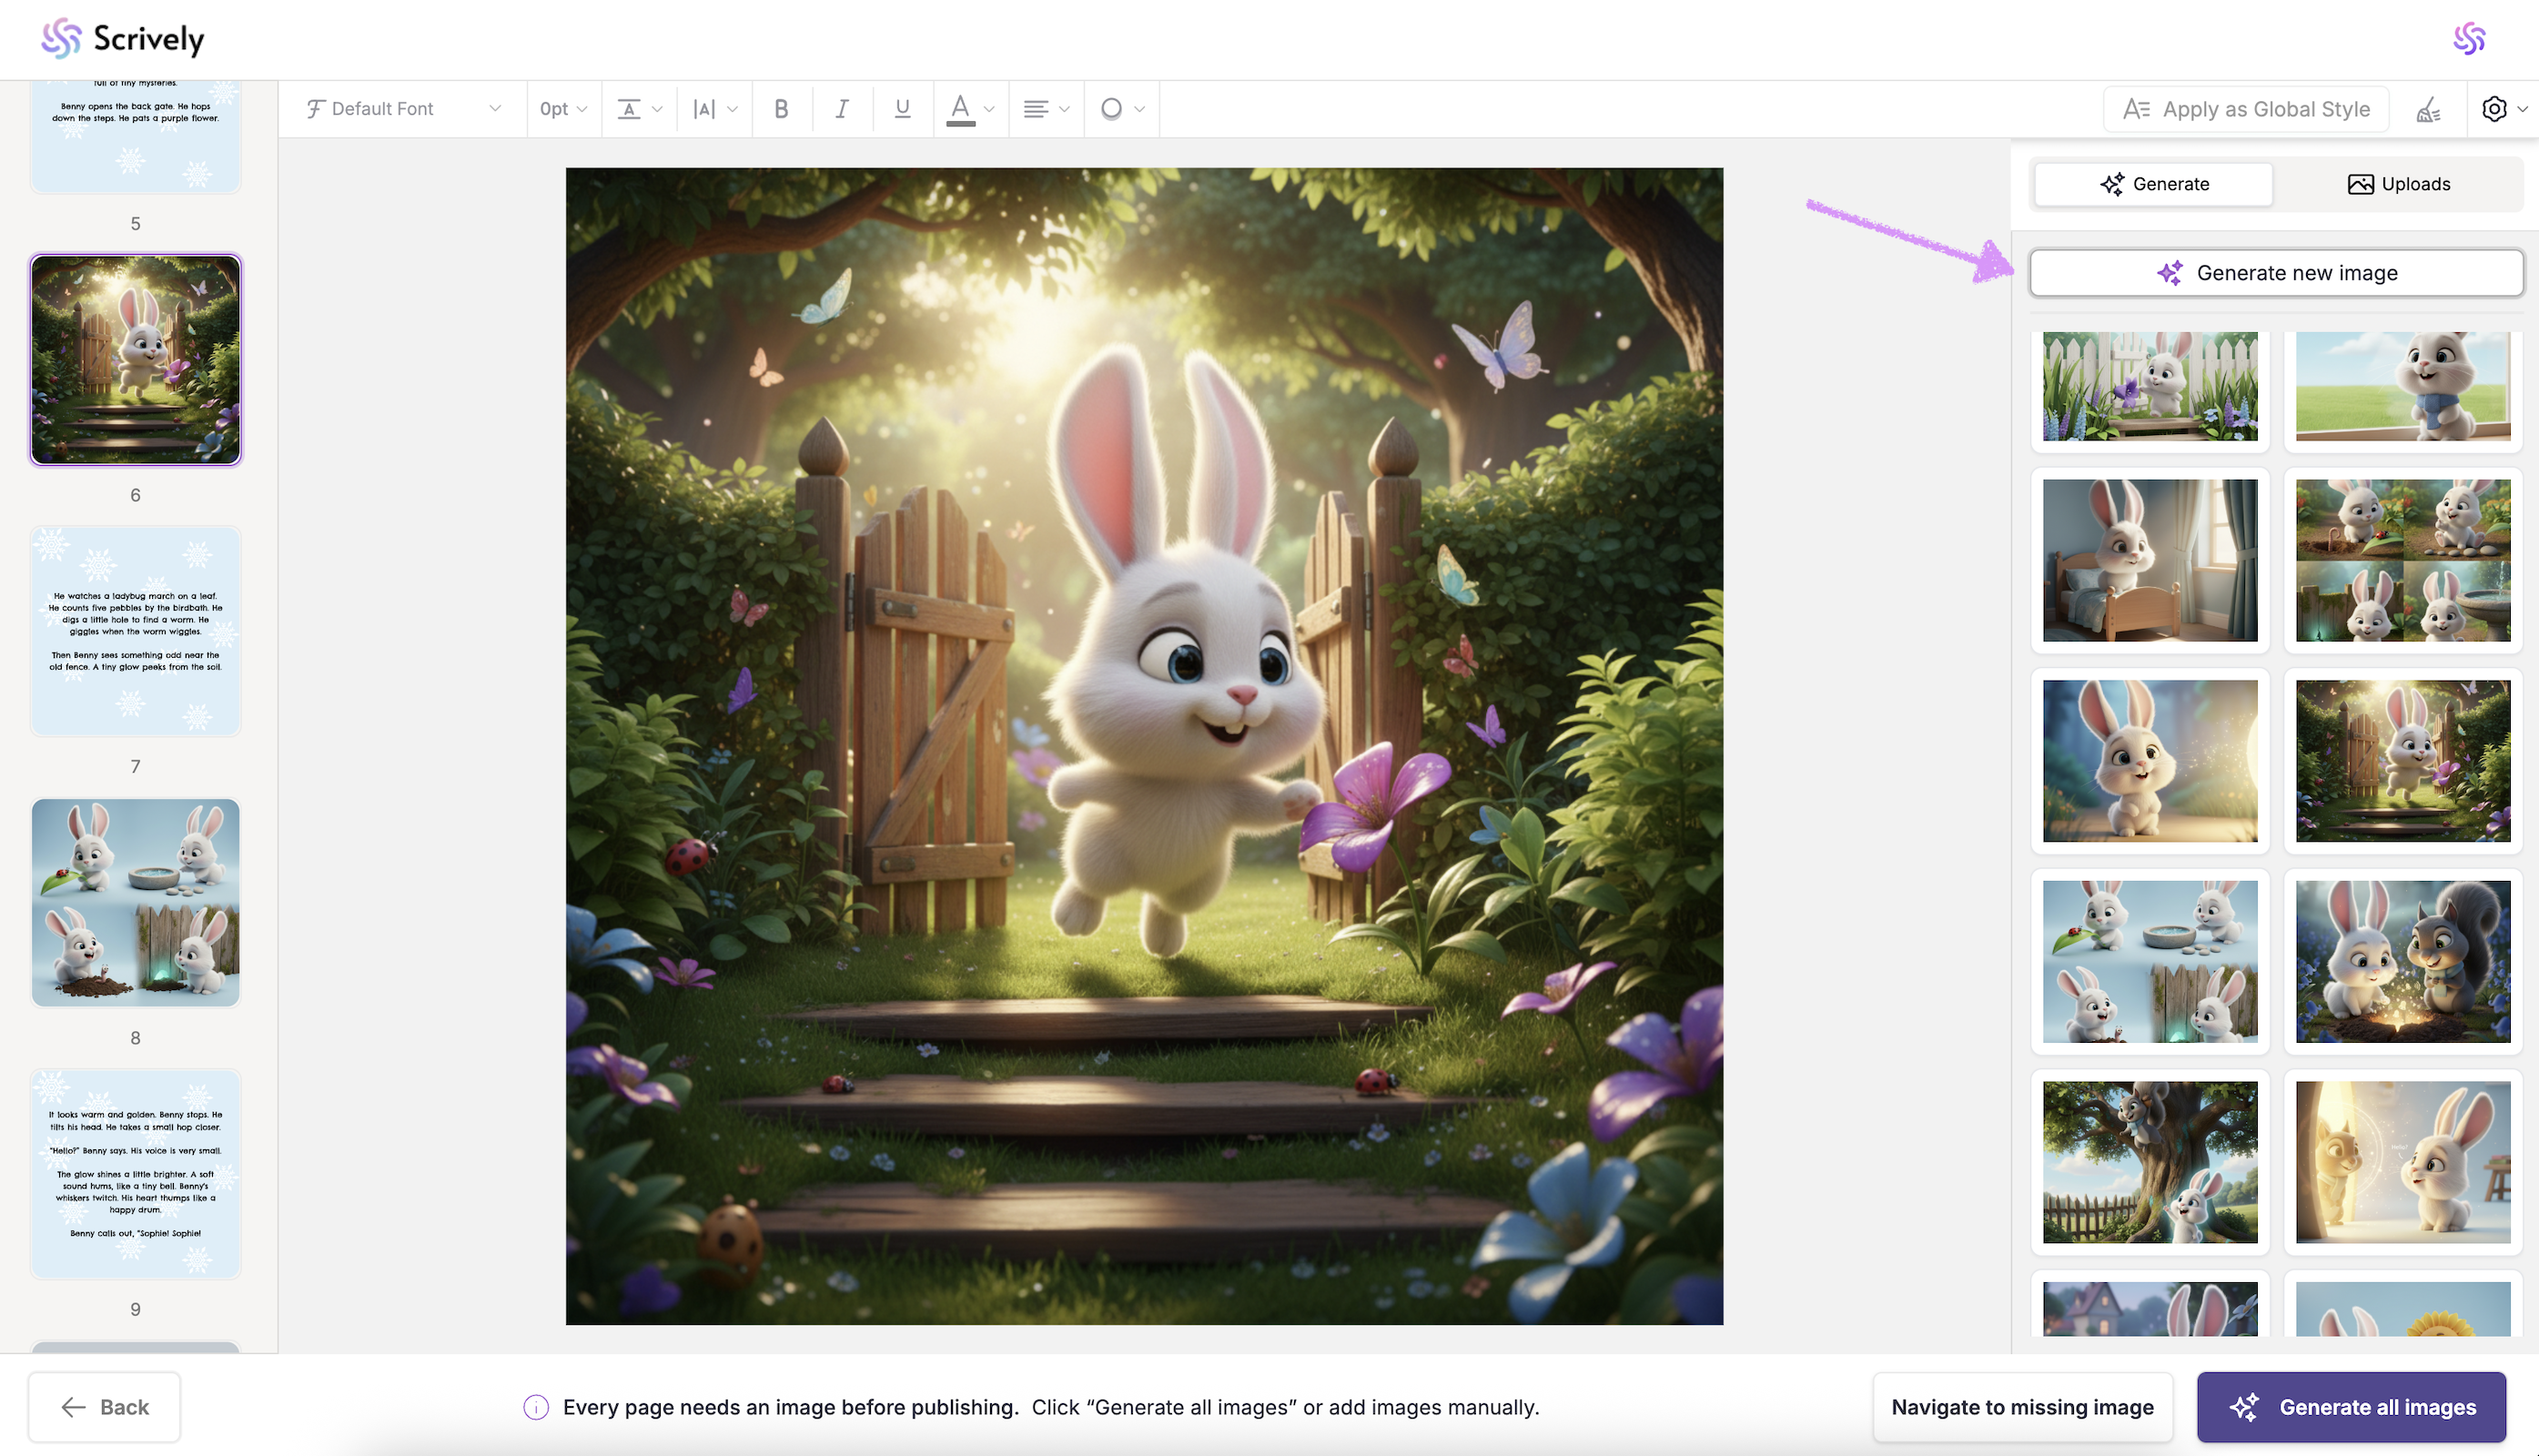2539x1456 pixels.
Task: Click the Scrively profile icon top right
Action: click(2469, 39)
